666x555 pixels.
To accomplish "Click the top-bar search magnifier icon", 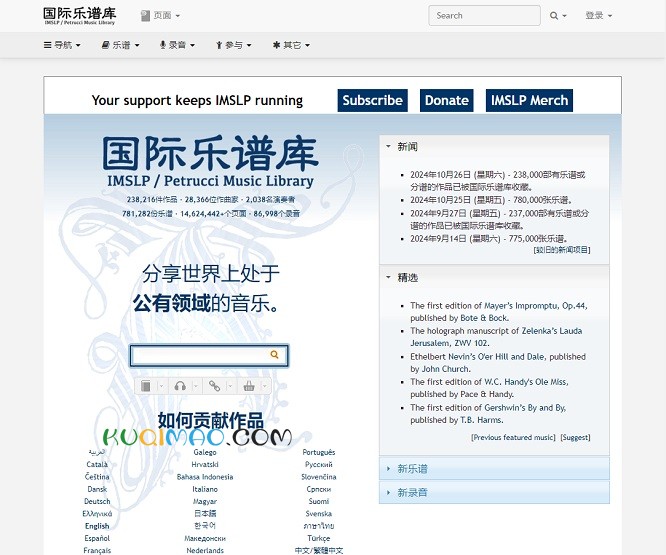I will [x=555, y=16].
